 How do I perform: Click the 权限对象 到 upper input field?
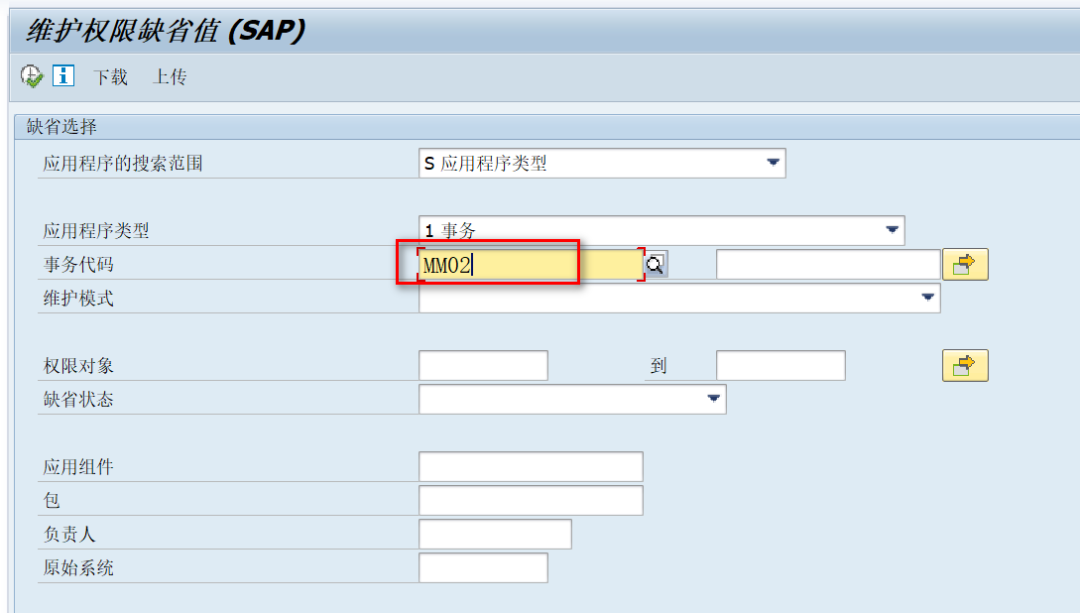(780, 366)
